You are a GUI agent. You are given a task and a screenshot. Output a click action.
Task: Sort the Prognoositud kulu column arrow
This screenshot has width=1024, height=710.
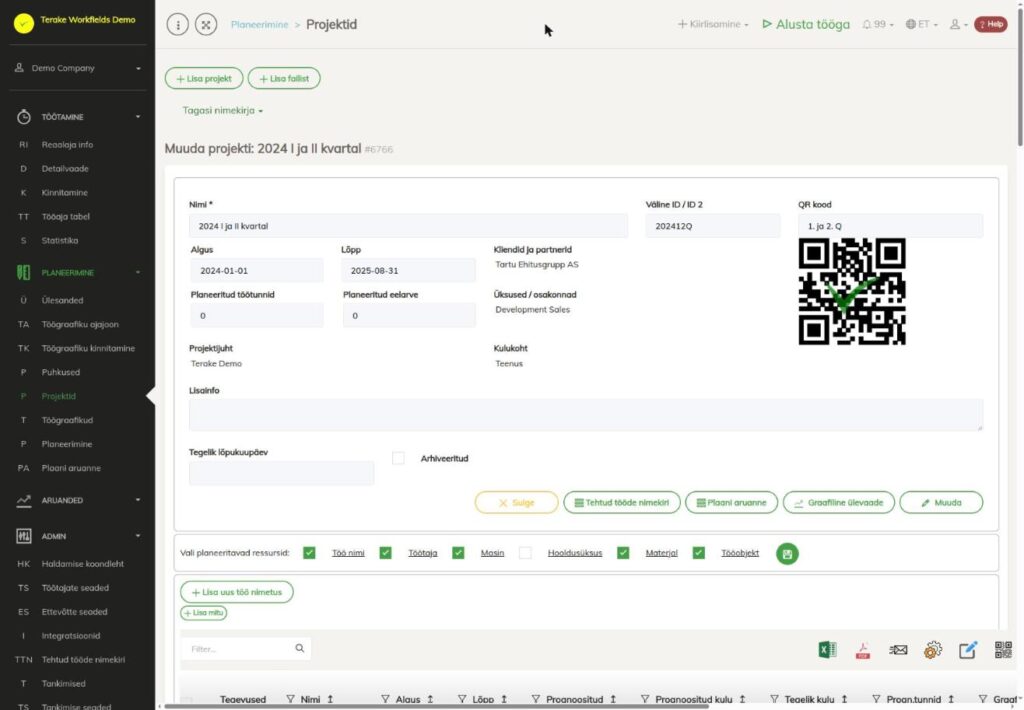[742, 699]
